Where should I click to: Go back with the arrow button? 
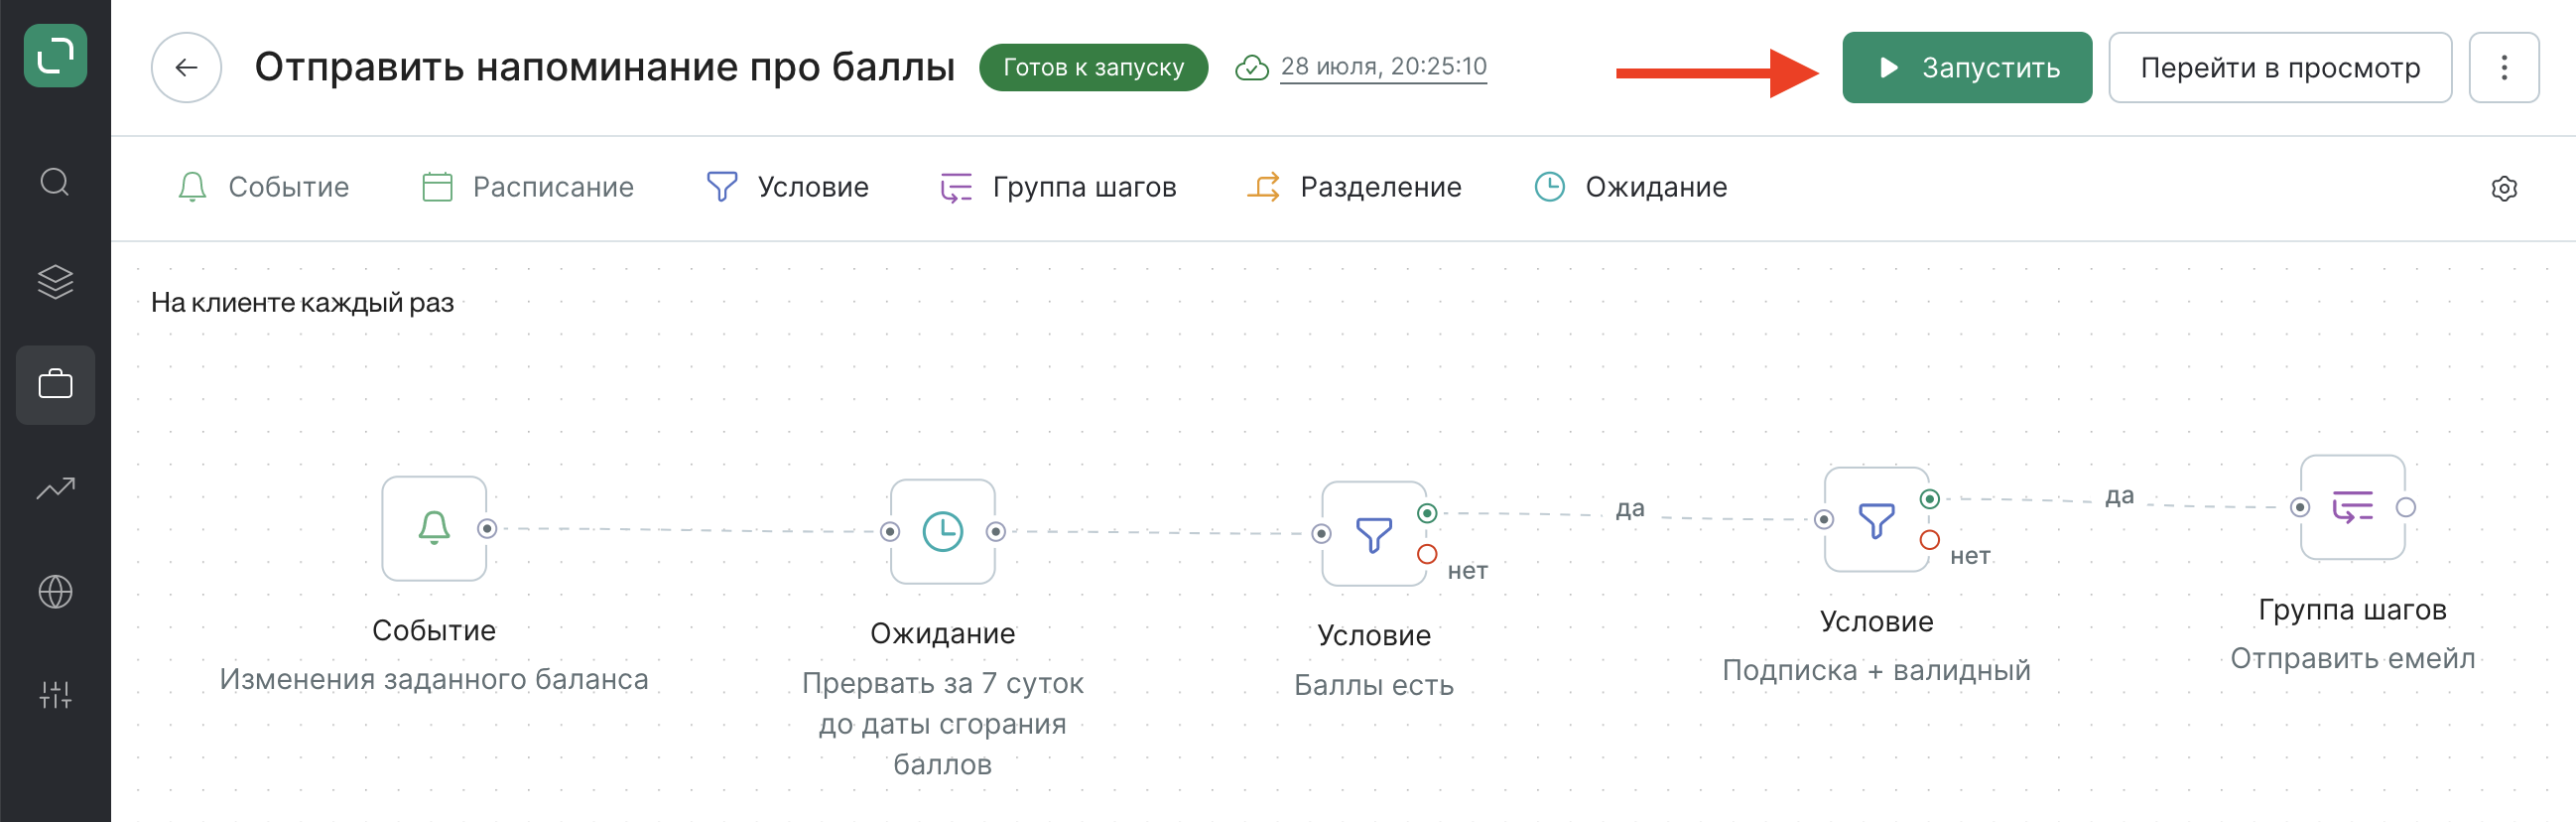[x=186, y=67]
